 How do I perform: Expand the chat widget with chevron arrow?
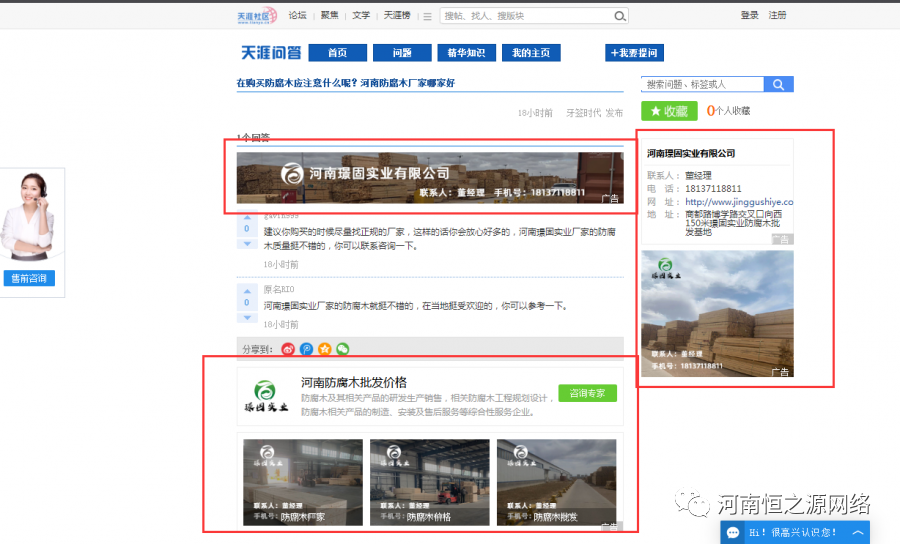point(858,533)
